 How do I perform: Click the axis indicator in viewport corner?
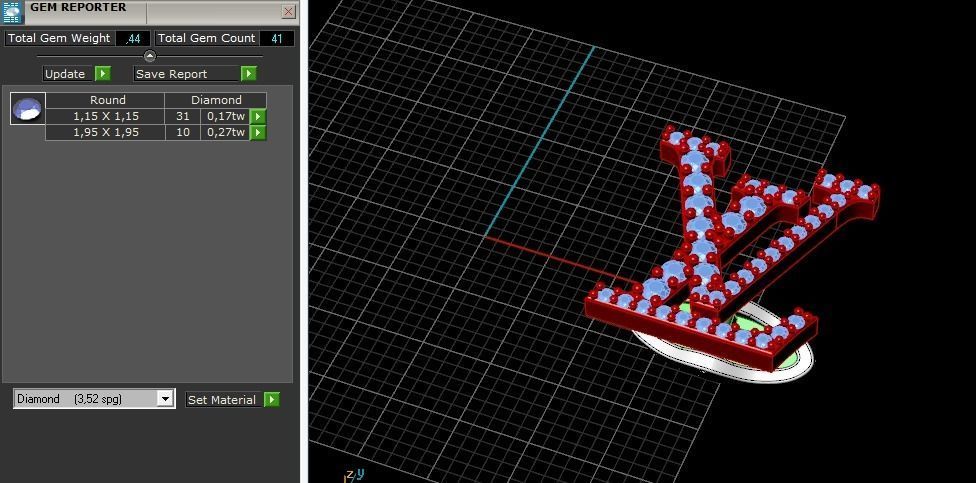click(354, 476)
